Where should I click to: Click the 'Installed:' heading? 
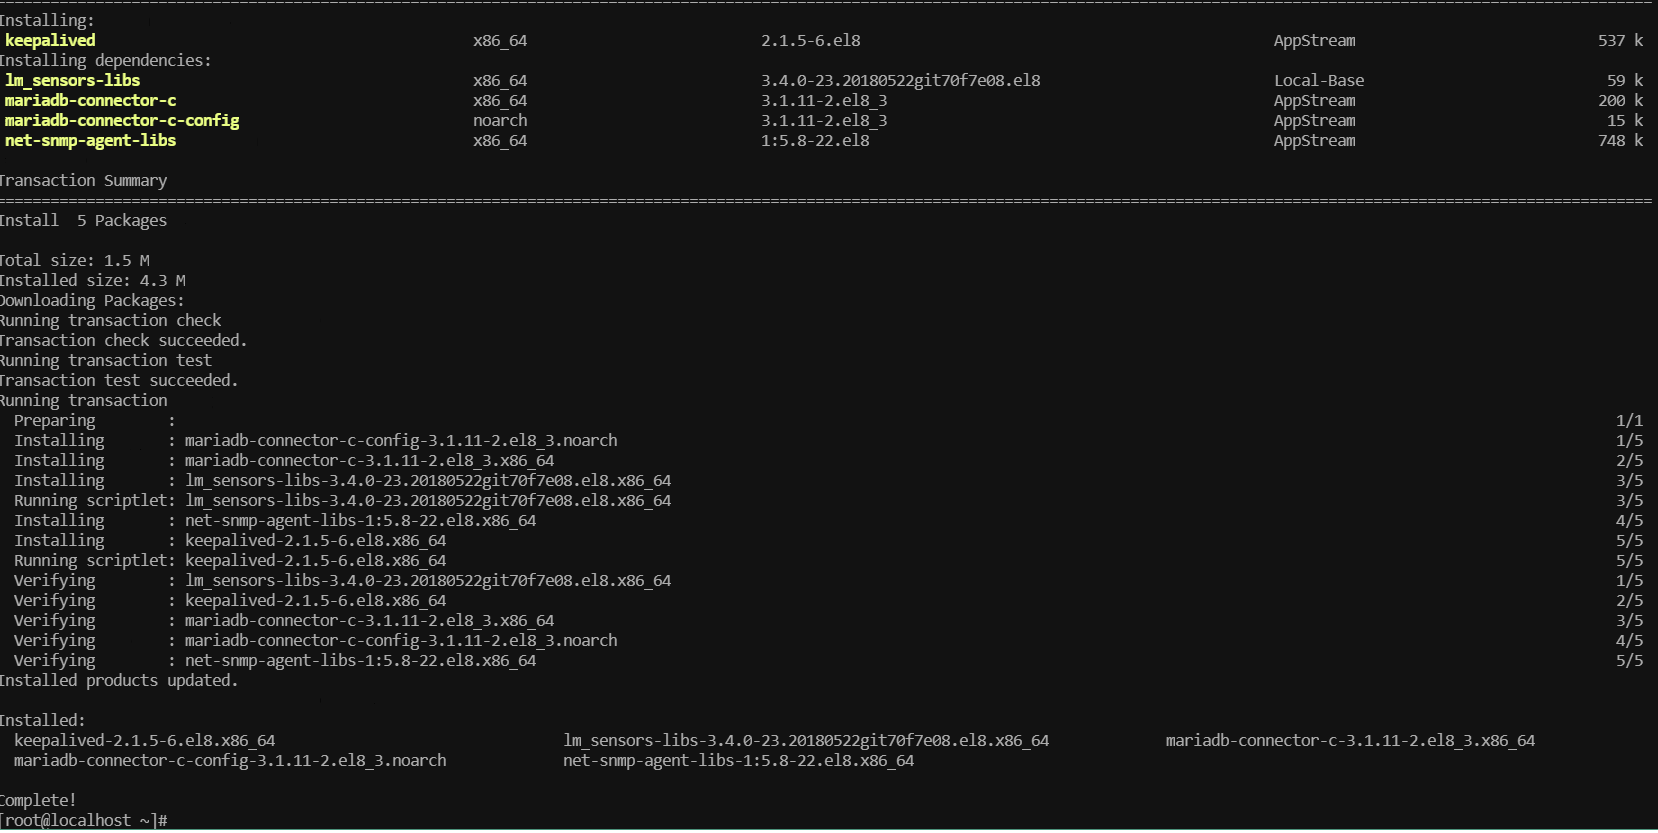pyautogui.click(x=43, y=721)
